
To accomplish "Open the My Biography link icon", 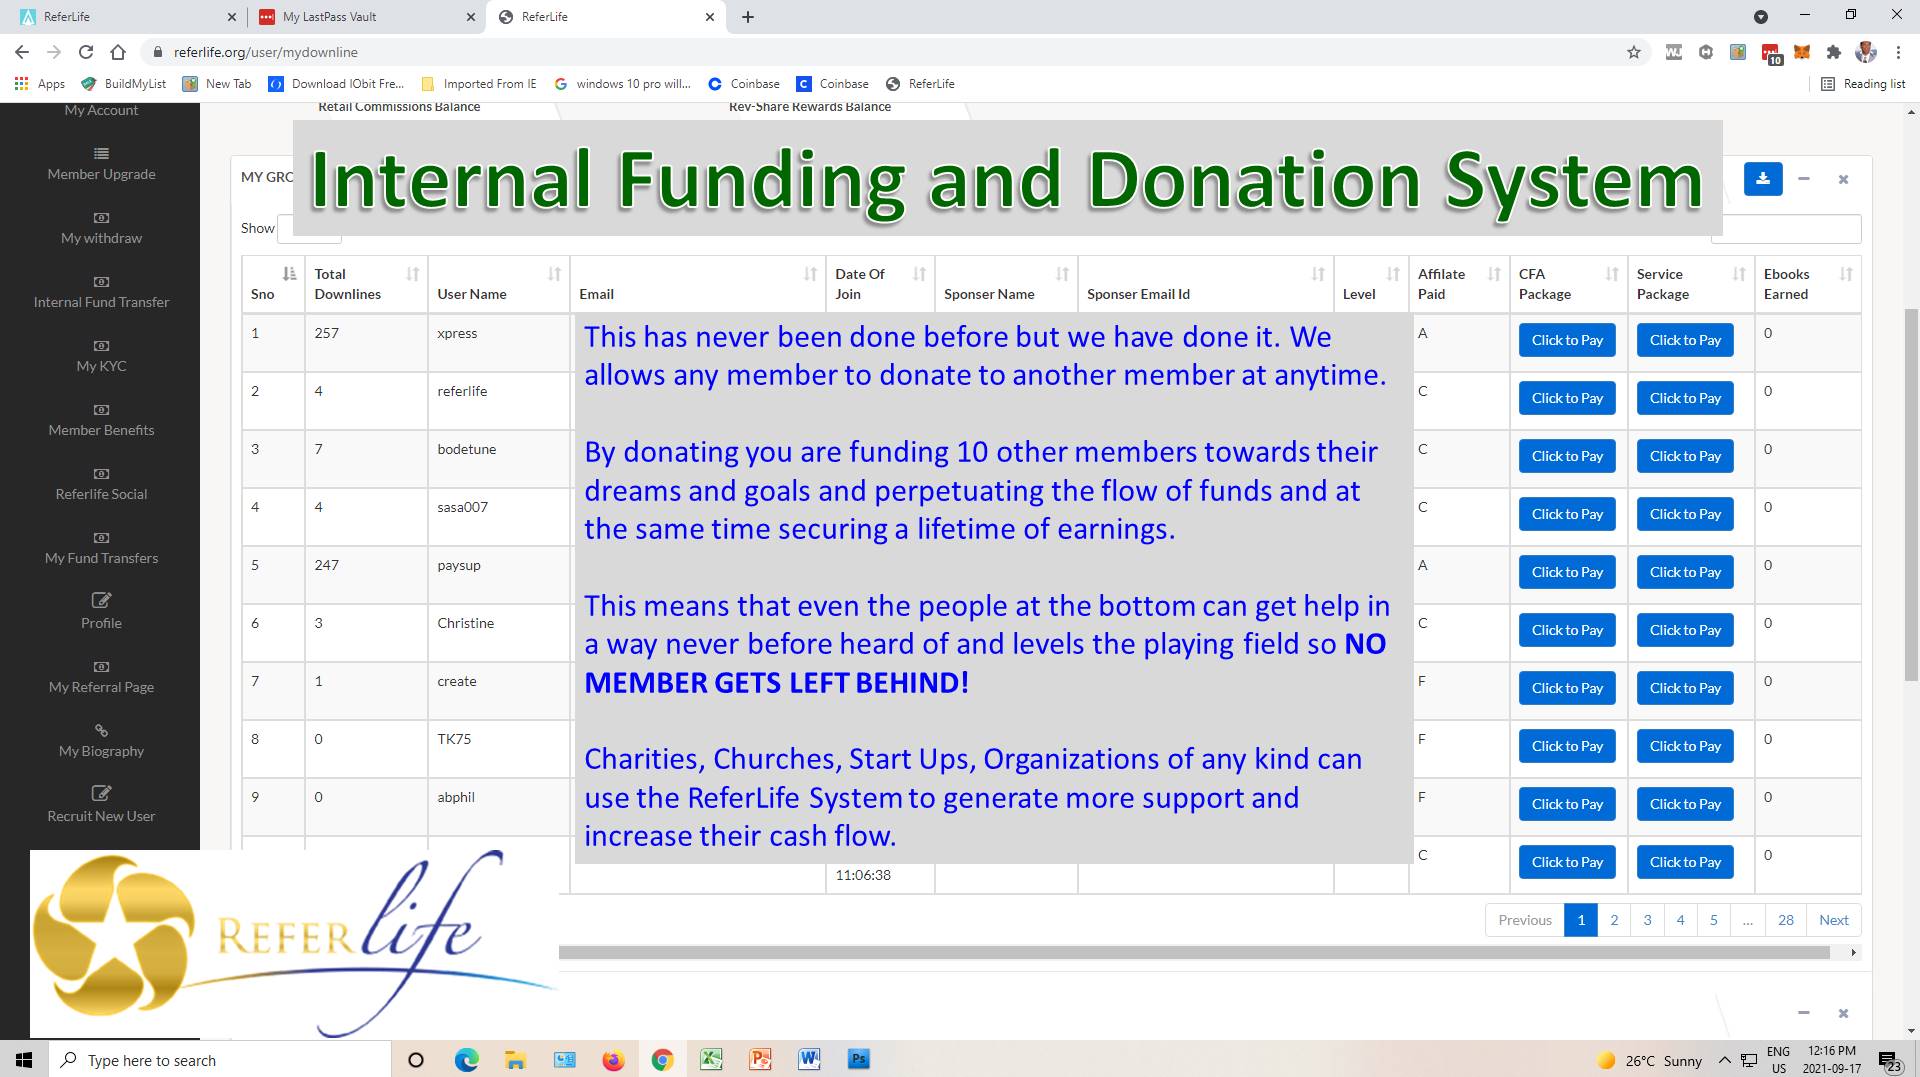I will point(101,730).
